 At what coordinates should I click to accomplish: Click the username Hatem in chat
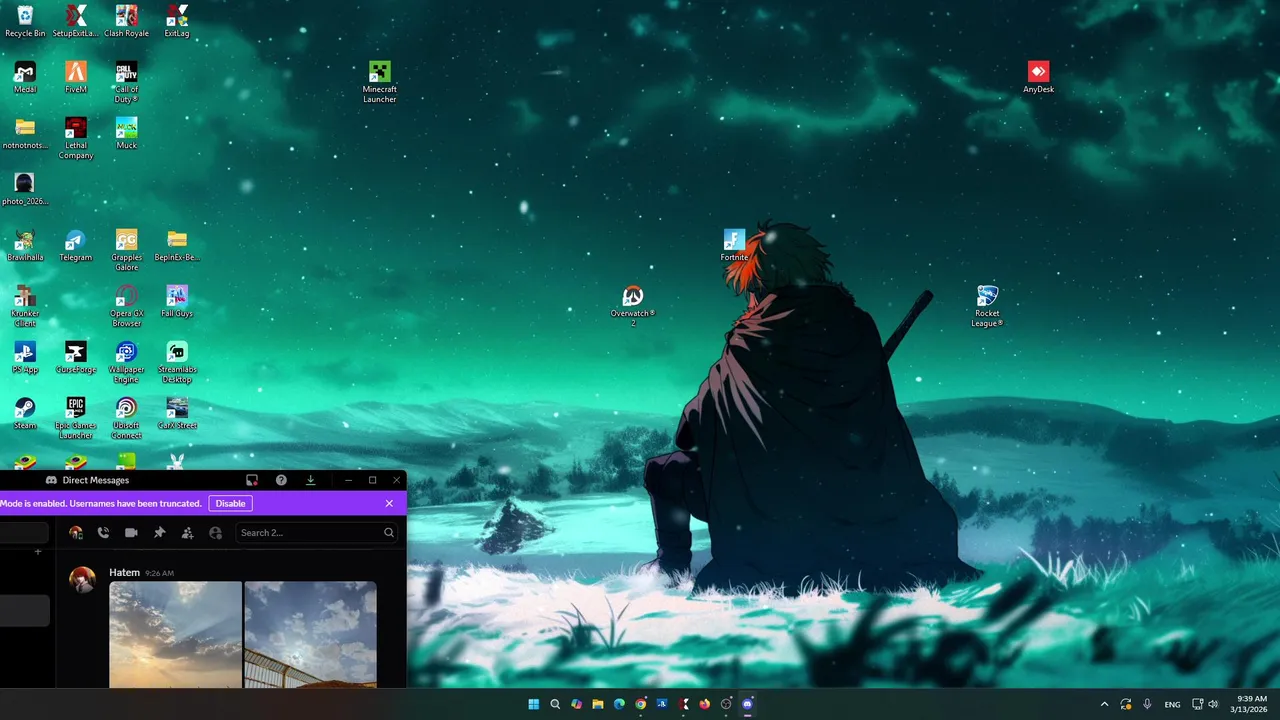(124, 573)
